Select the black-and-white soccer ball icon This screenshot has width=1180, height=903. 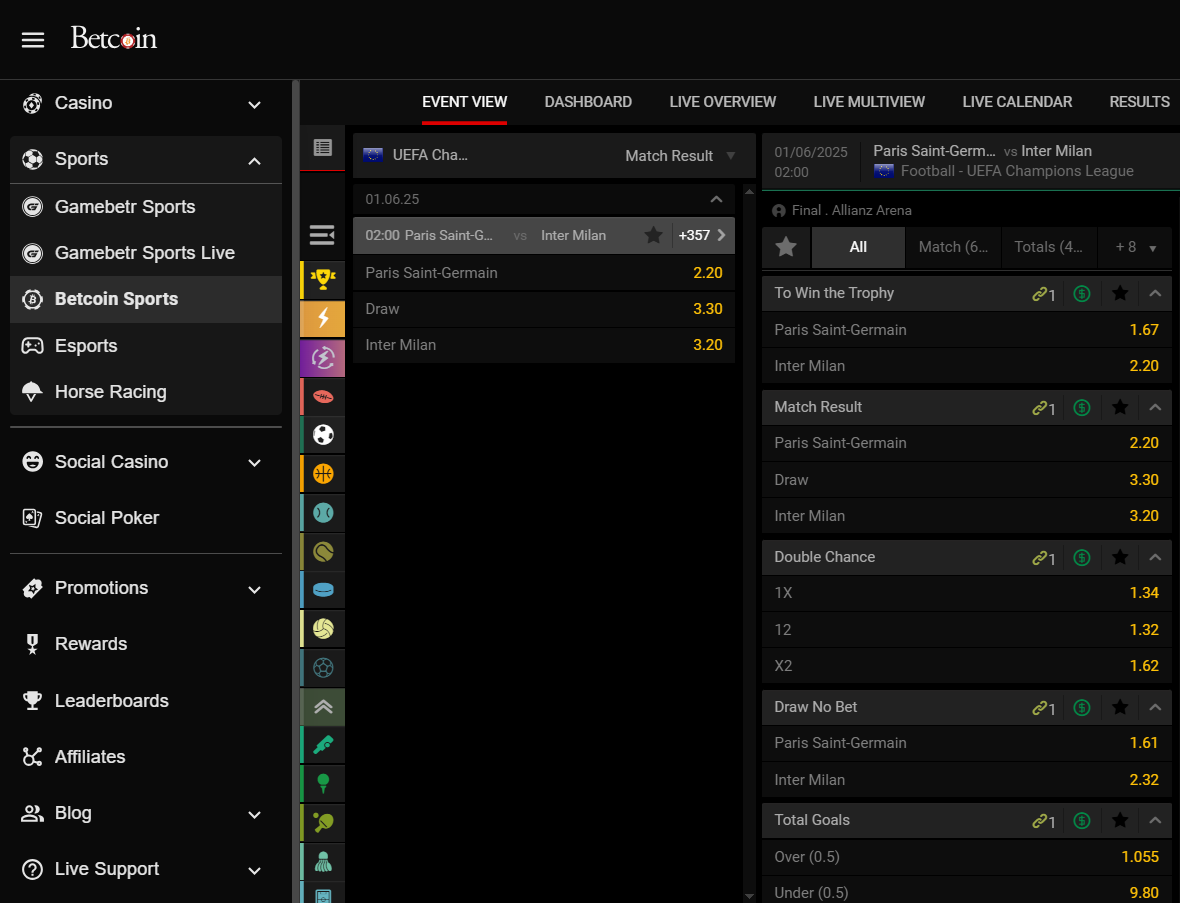point(323,435)
